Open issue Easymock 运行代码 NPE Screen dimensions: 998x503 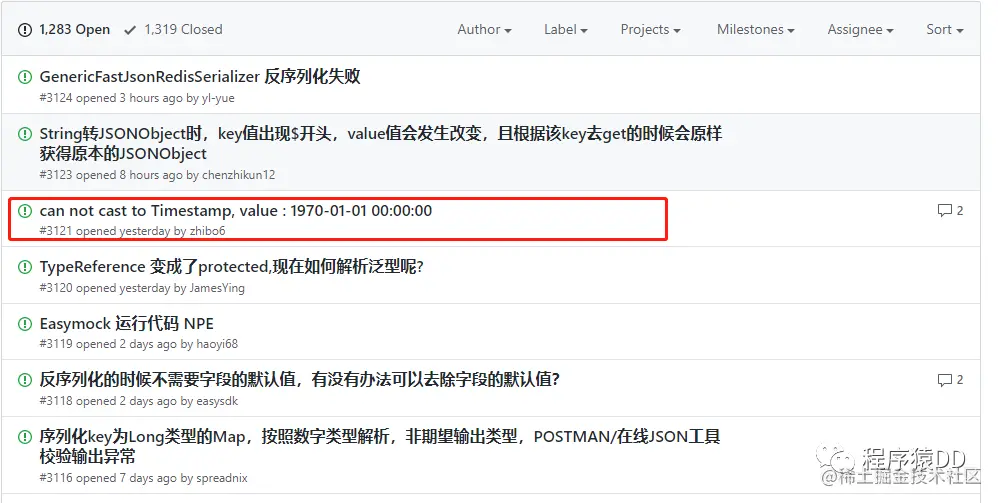(127, 323)
